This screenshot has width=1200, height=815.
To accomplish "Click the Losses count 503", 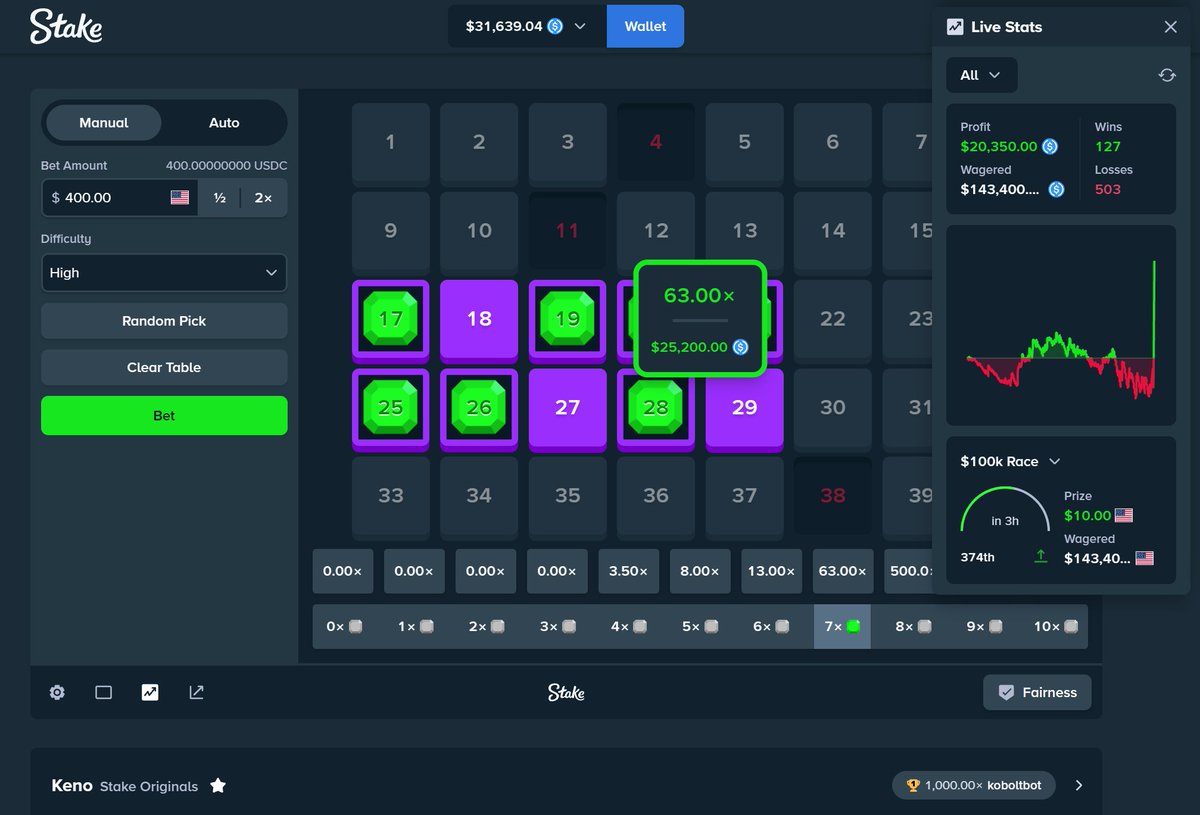I will (x=1108, y=189).
